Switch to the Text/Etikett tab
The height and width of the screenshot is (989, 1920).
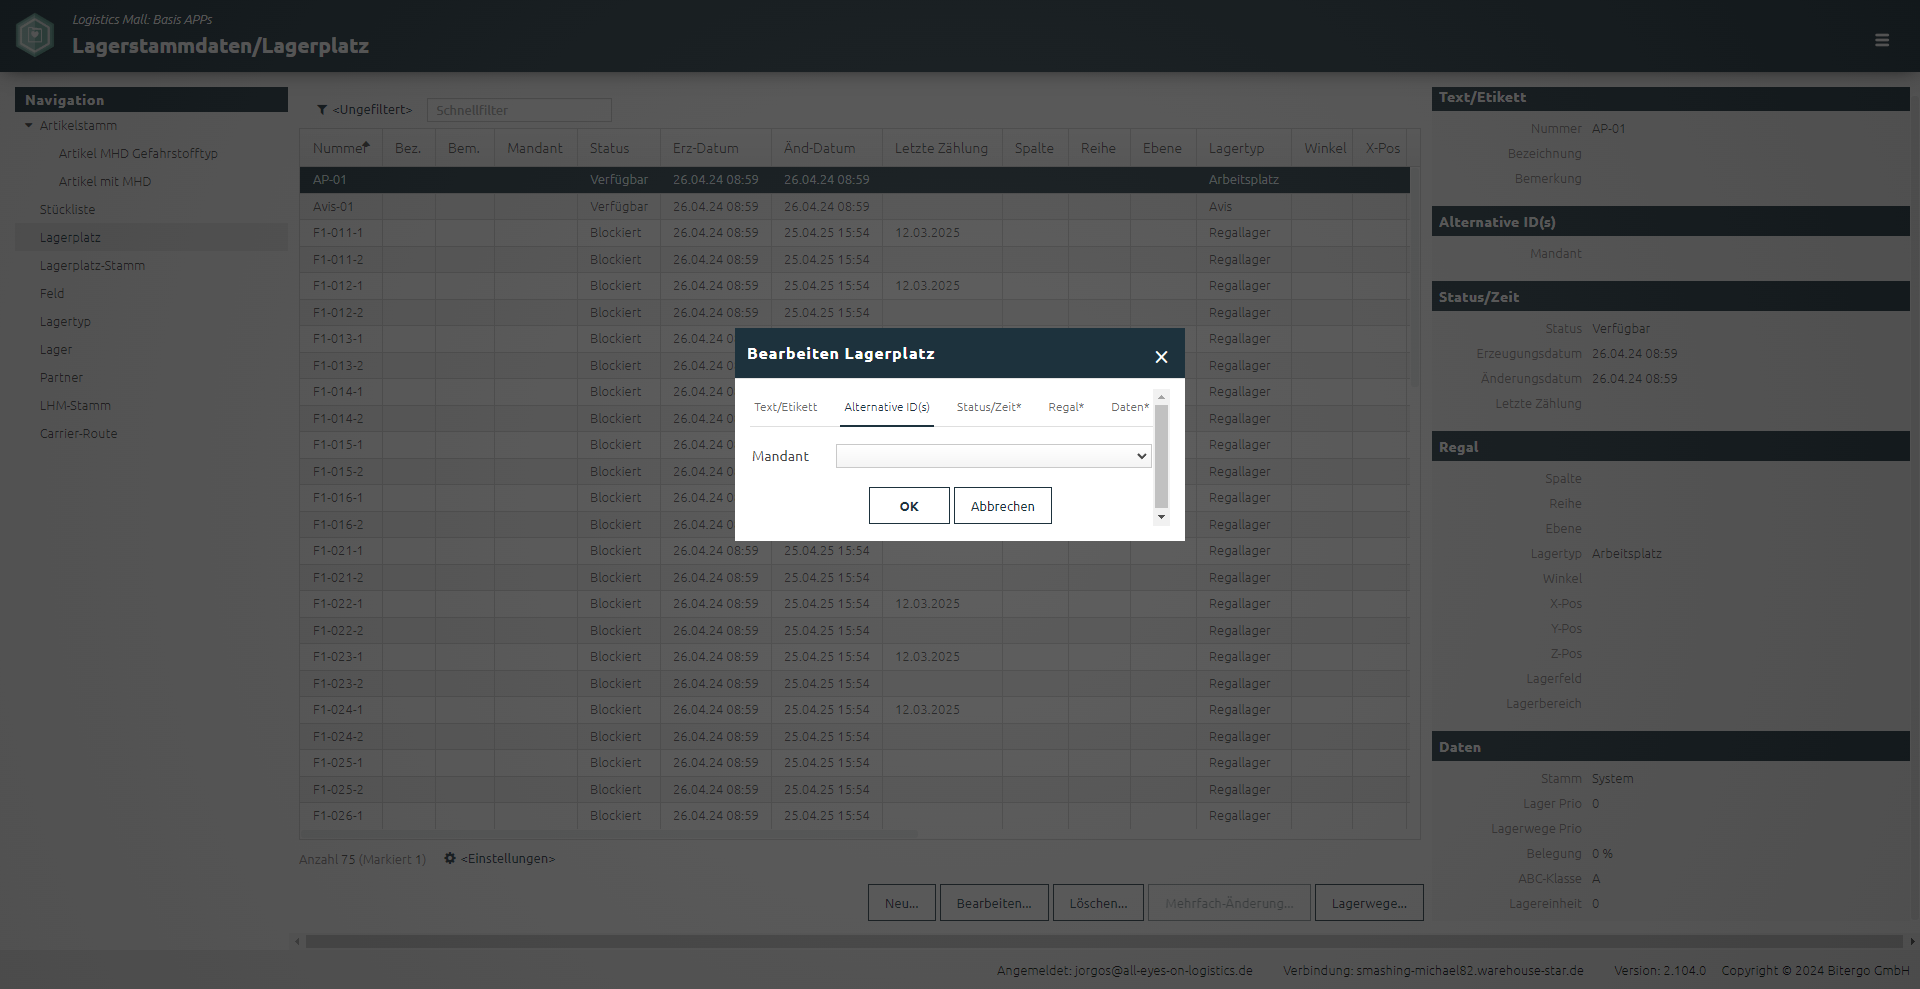786,407
